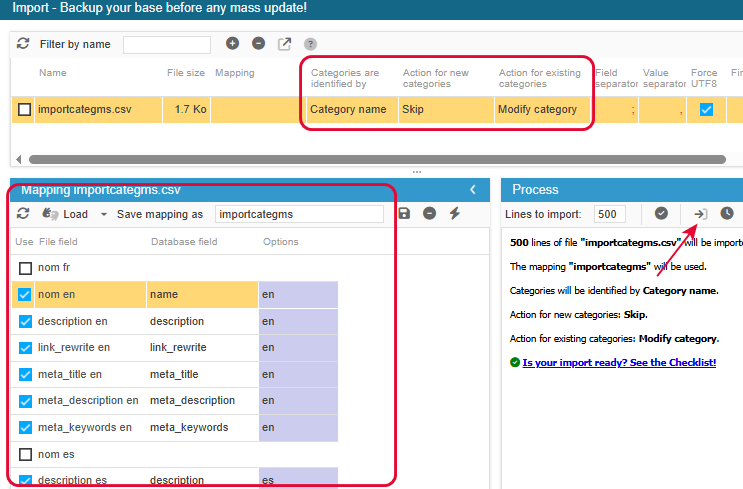Load a saved mapping
Screen dimensions: 743x489
click(65, 214)
